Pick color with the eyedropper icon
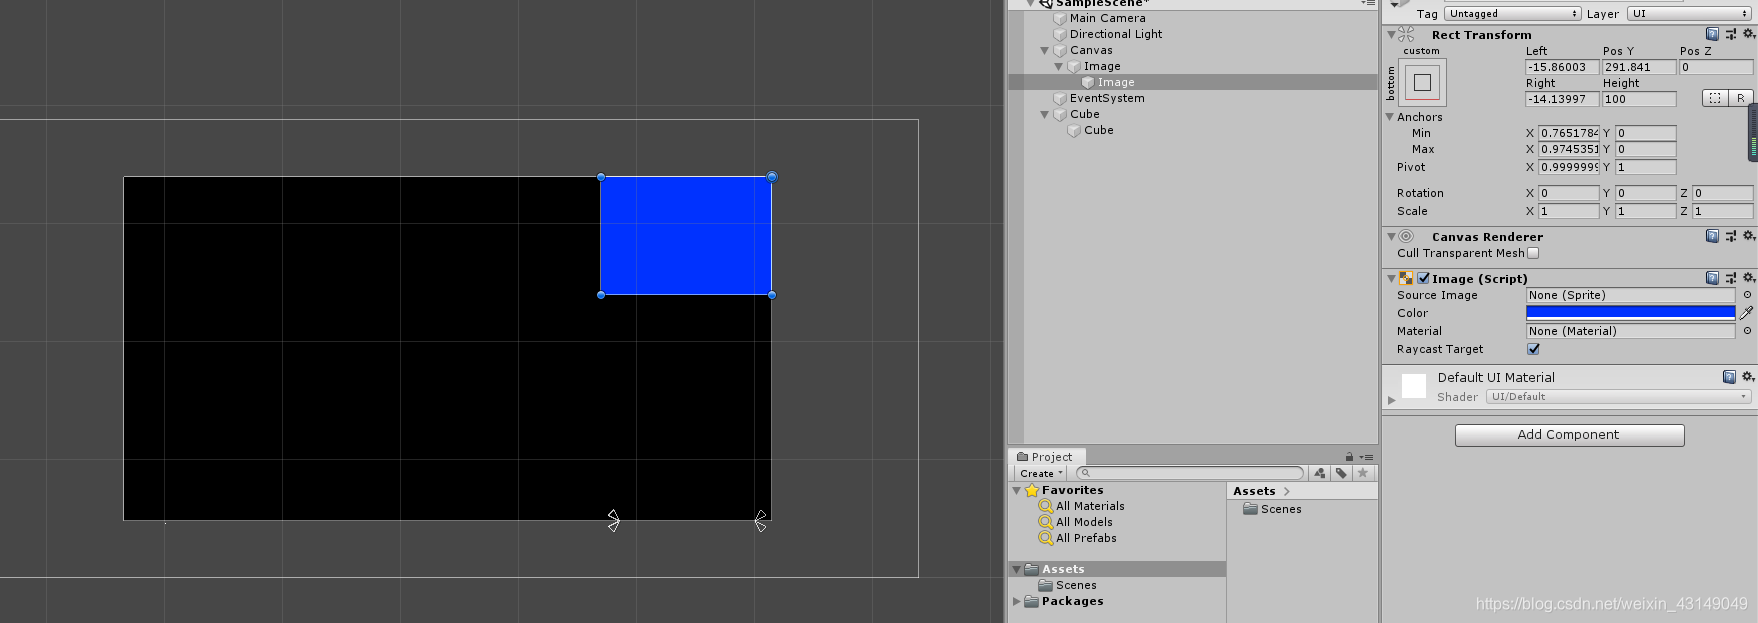1758x623 pixels. click(x=1747, y=313)
